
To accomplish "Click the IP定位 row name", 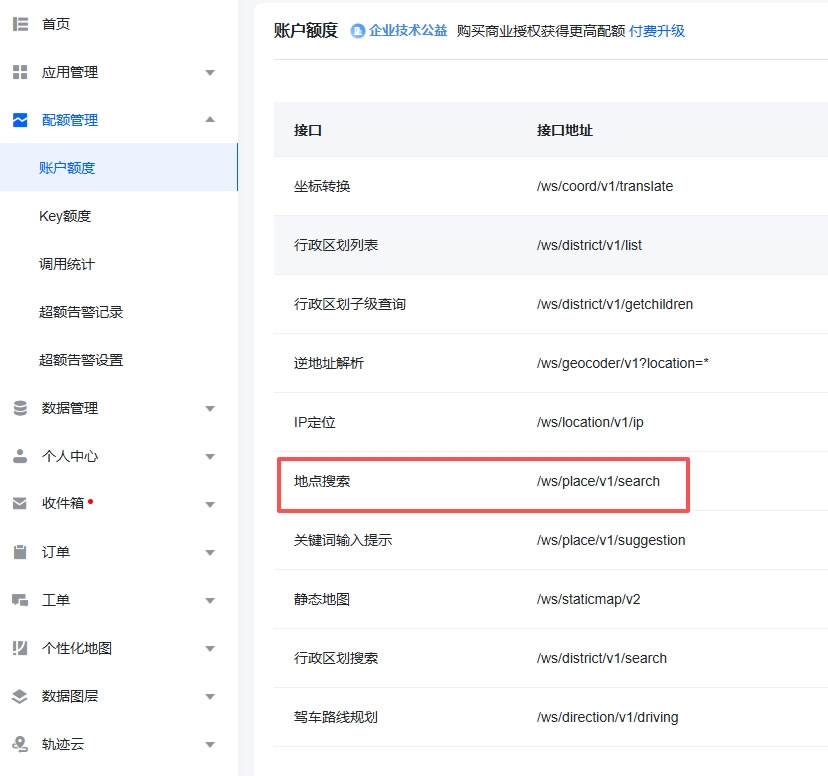I will [315, 422].
